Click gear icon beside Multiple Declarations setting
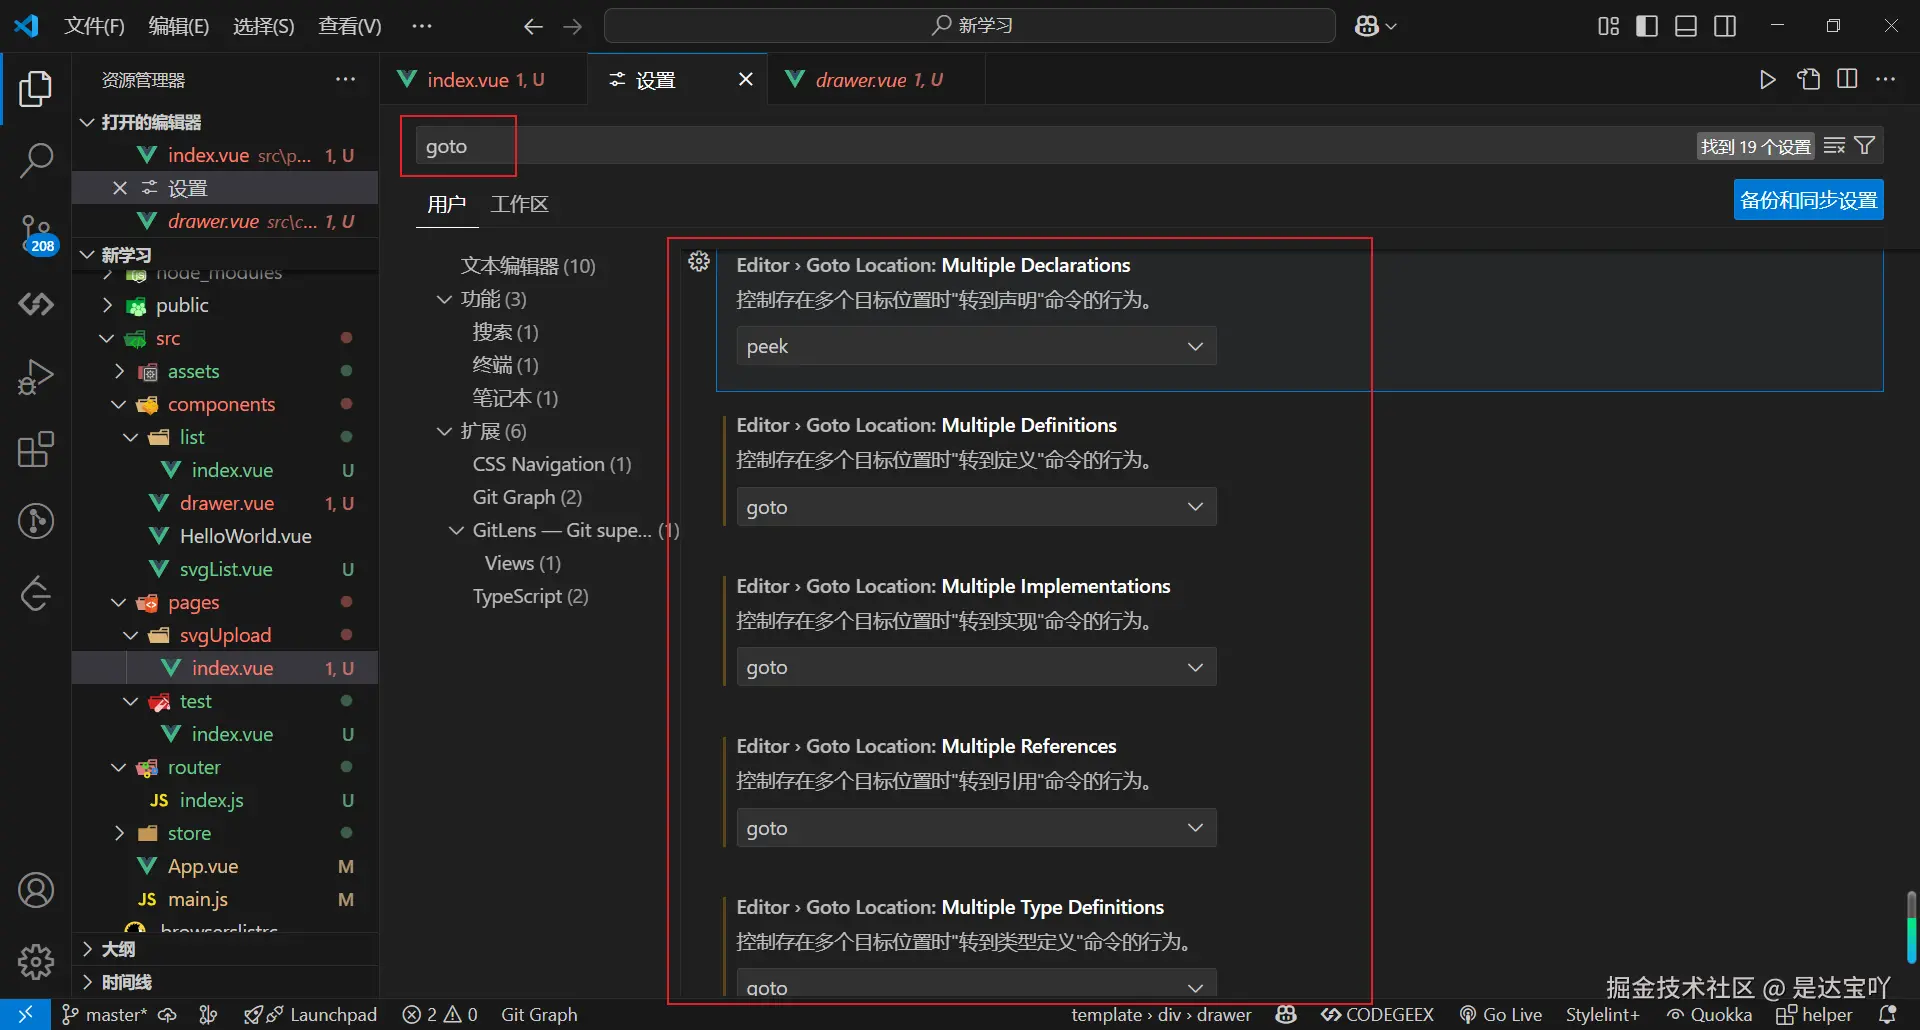1920x1030 pixels. pos(699,262)
